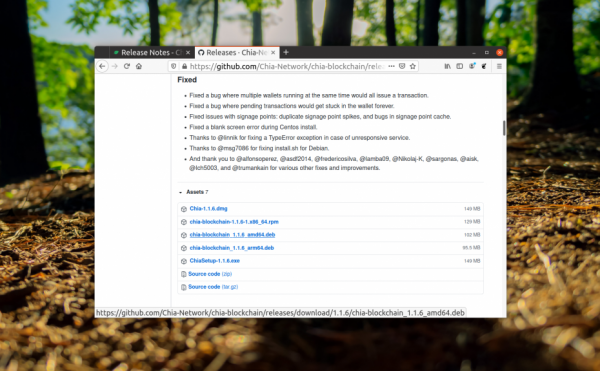Viewport: 600px width, 371px height.
Task: Click the bullet starting 'And thank you to @alfonsoperez'
Action: coord(334,163)
